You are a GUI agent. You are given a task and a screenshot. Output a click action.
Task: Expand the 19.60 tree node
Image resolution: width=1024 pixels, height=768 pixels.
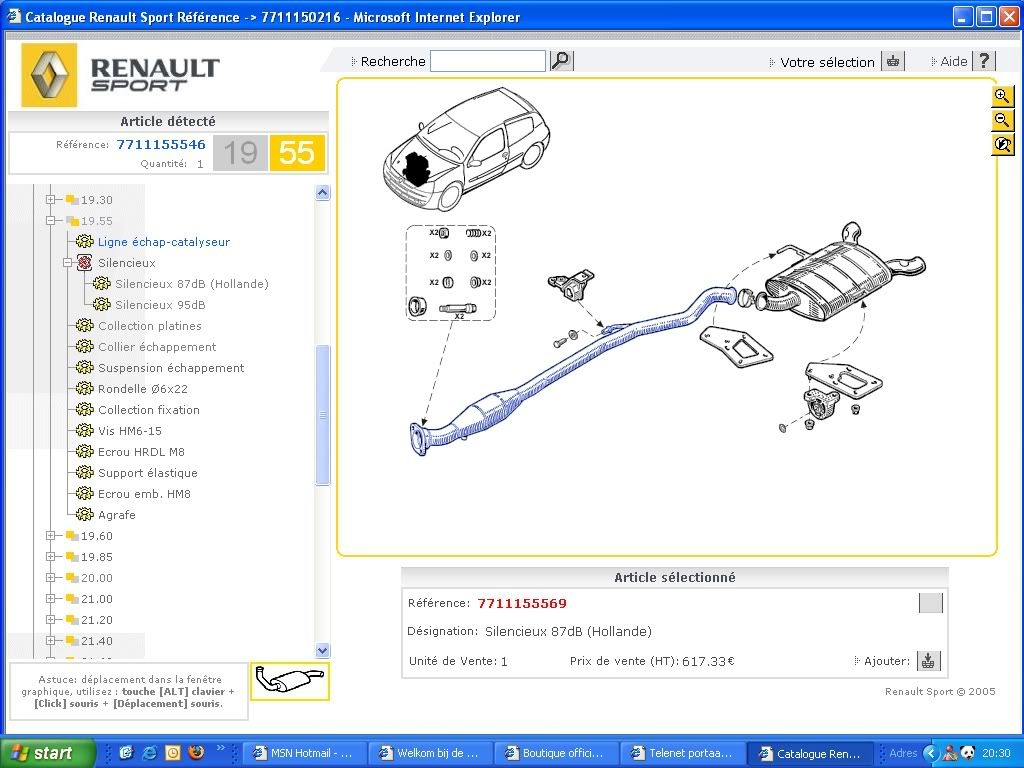(x=50, y=536)
